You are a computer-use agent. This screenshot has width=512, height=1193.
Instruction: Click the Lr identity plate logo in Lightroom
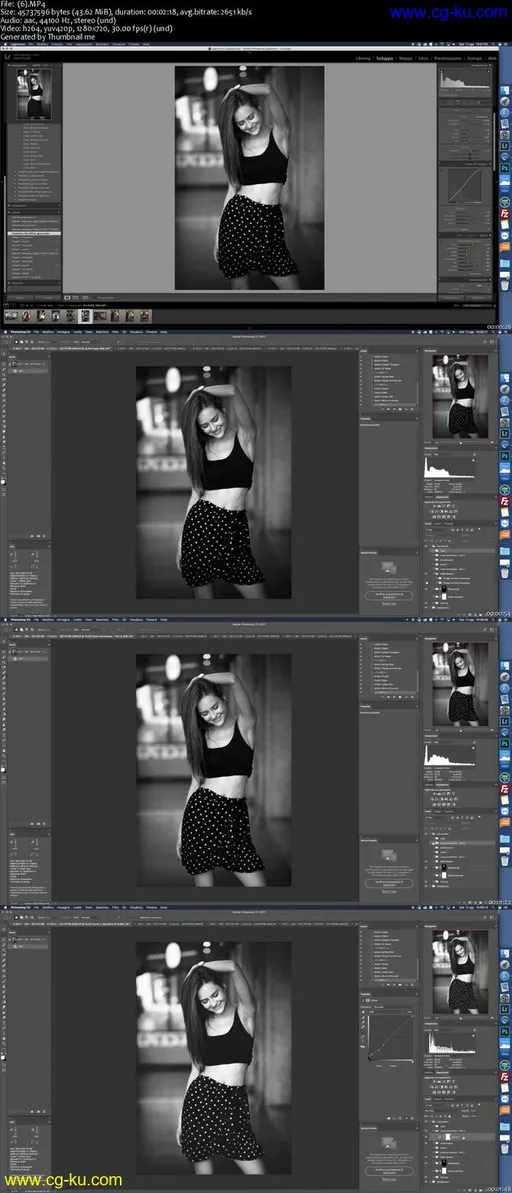coord(8,56)
